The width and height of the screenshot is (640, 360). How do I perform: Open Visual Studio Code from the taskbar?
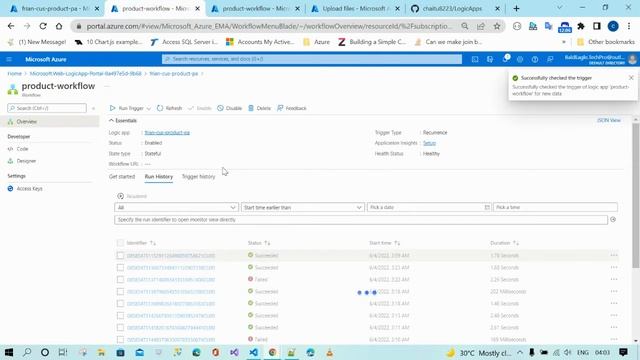(253, 352)
